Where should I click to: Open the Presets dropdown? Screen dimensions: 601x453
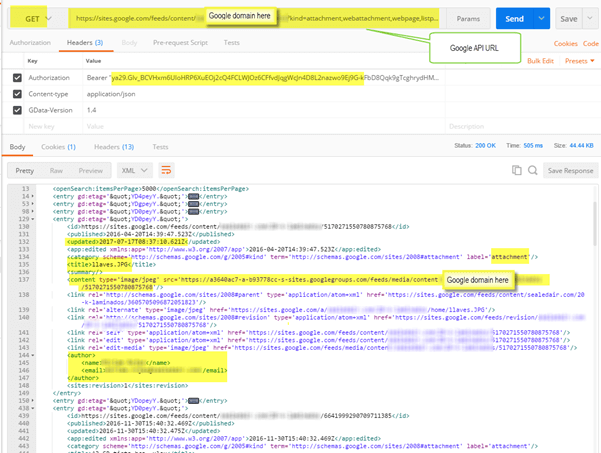pos(575,61)
